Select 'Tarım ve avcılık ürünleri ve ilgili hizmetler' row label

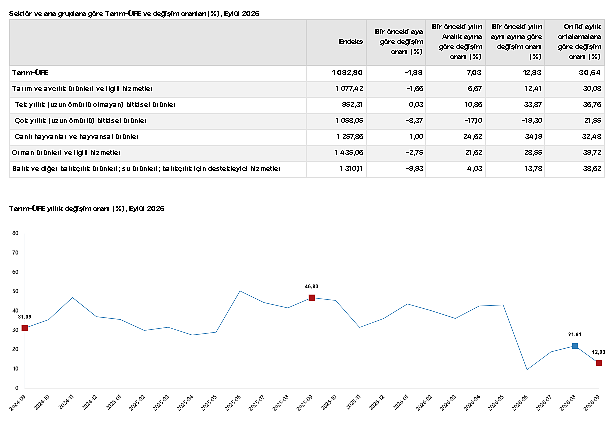[x=82, y=89]
